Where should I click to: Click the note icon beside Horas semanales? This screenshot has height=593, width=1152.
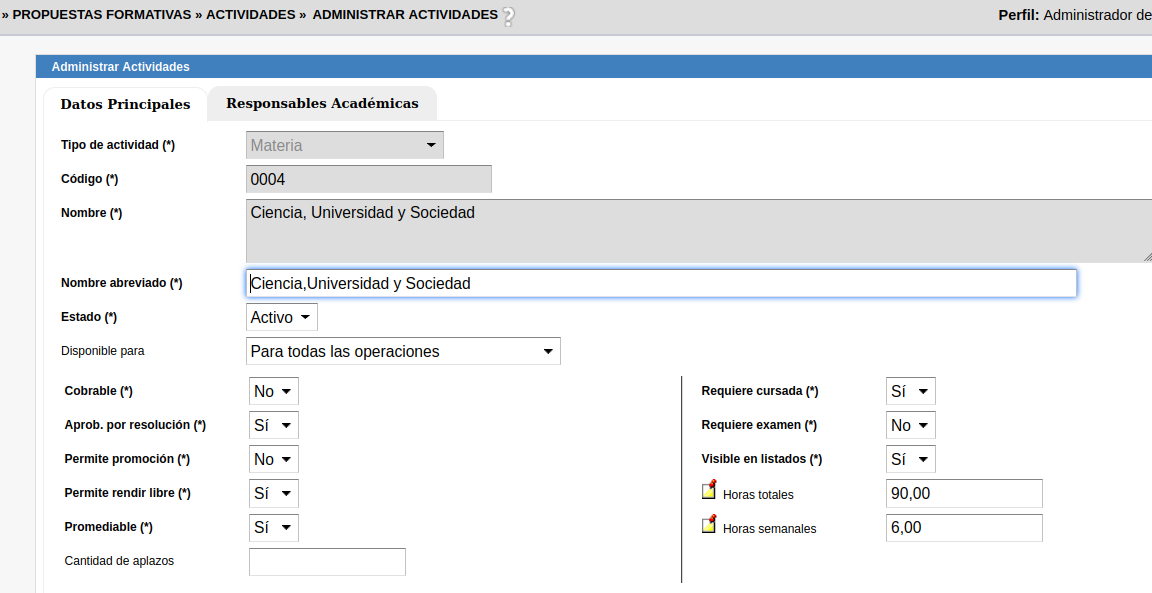pos(709,524)
